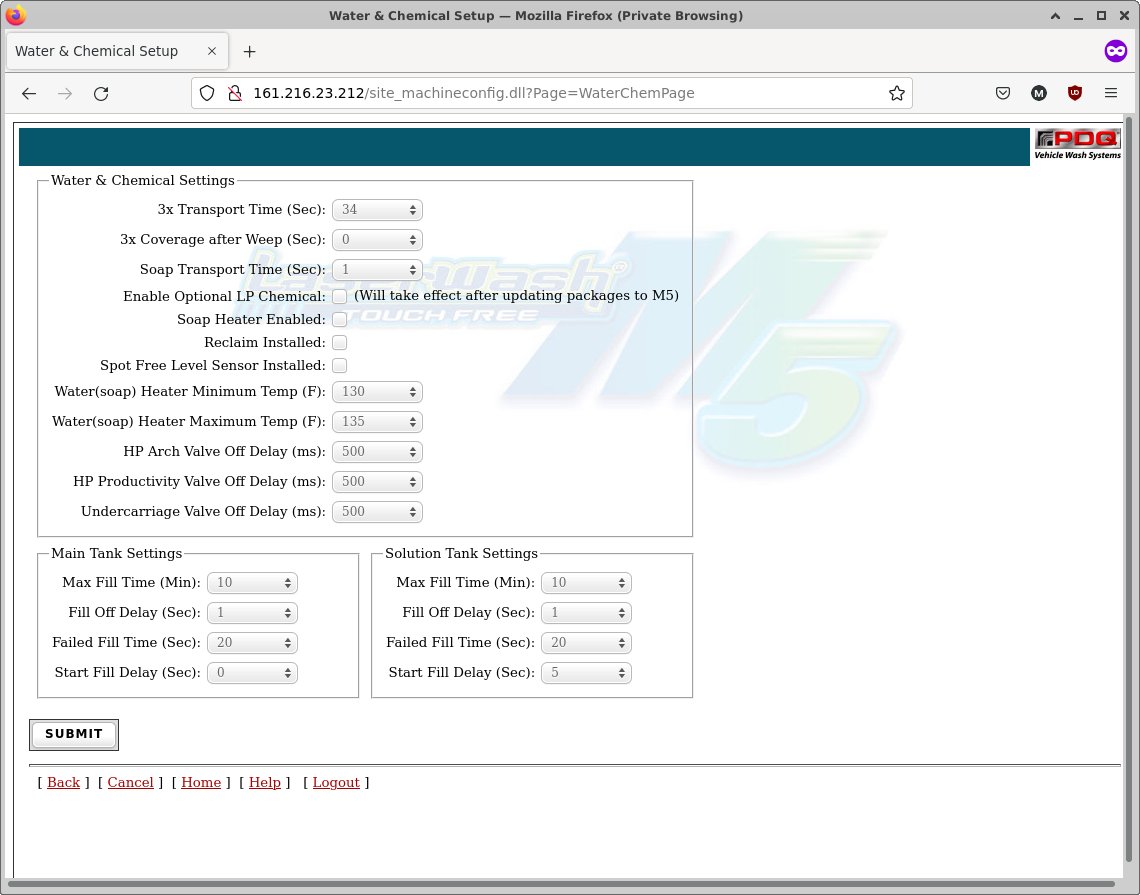Open Solution Tank Max Fill Time dropdown

pyautogui.click(x=587, y=583)
